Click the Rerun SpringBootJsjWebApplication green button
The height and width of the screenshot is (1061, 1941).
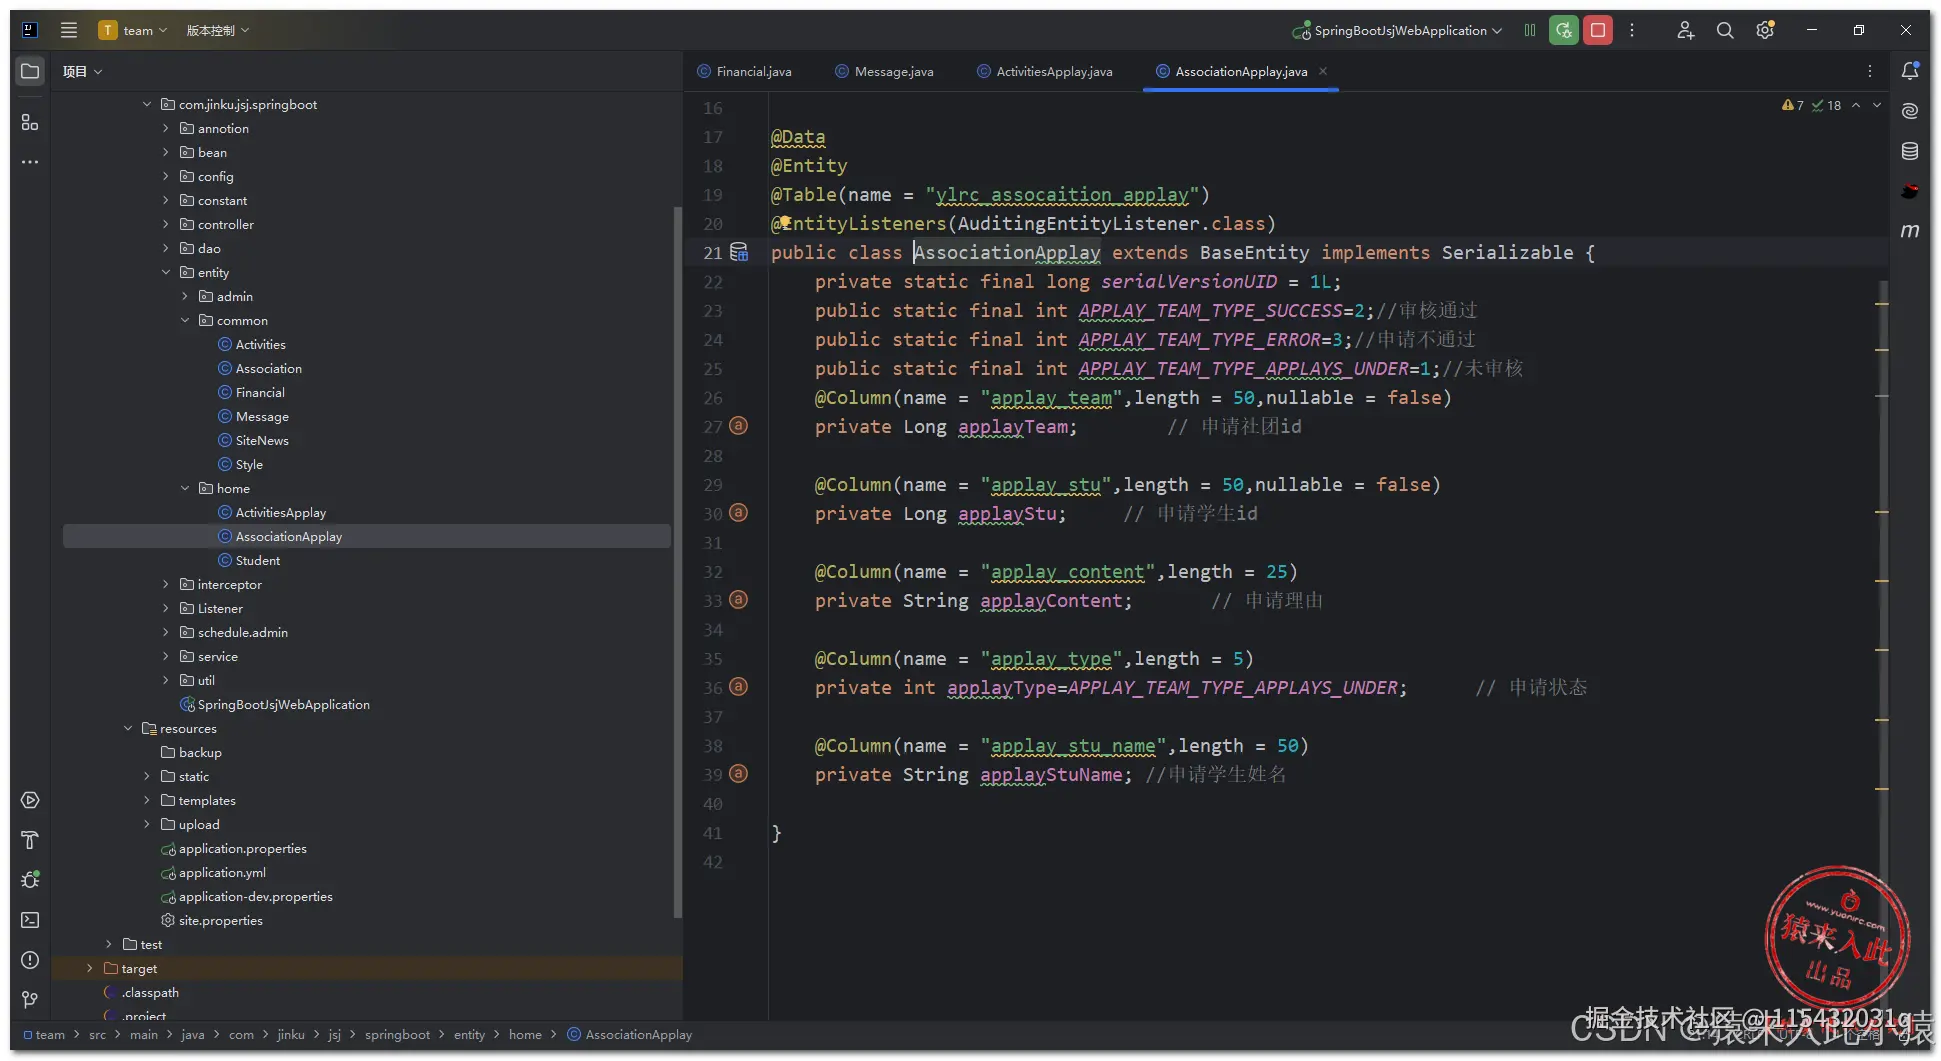[1563, 31]
